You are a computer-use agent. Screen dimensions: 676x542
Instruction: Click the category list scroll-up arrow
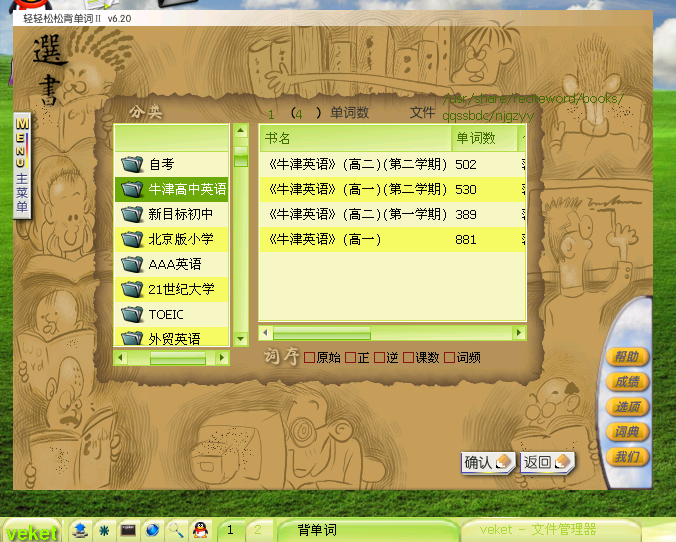(x=241, y=130)
